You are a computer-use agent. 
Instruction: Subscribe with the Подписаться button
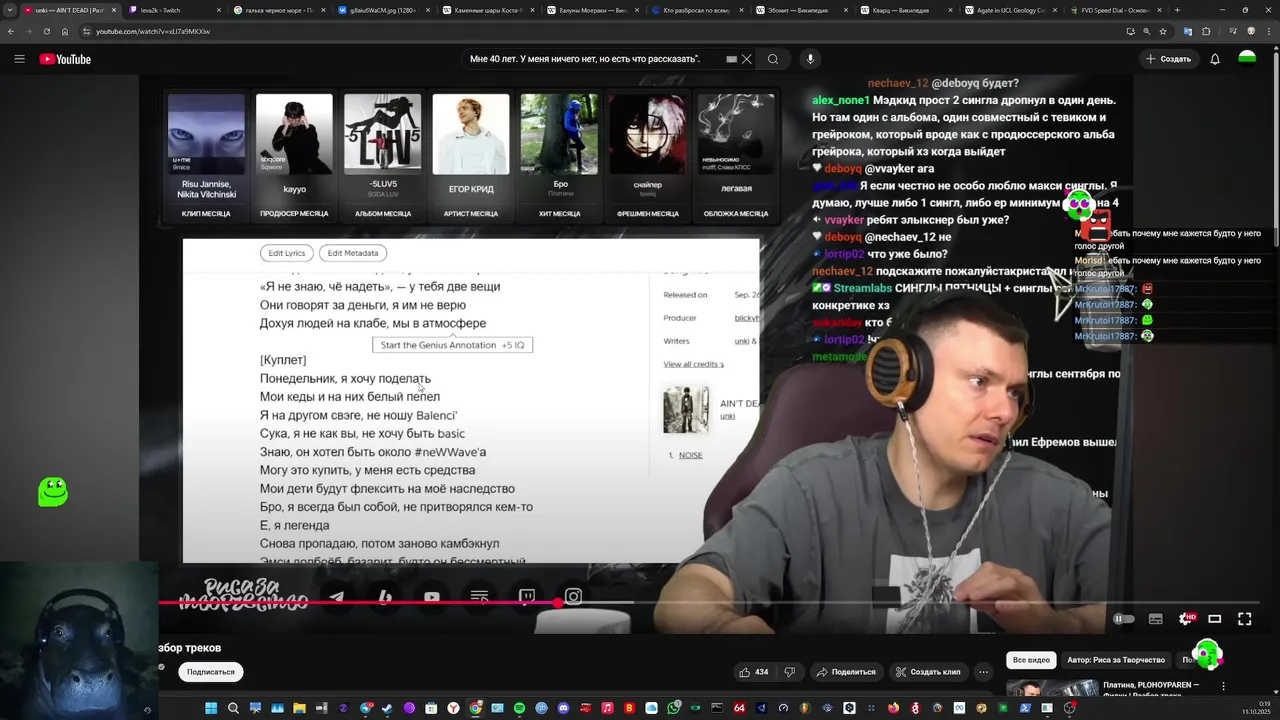[211, 672]
